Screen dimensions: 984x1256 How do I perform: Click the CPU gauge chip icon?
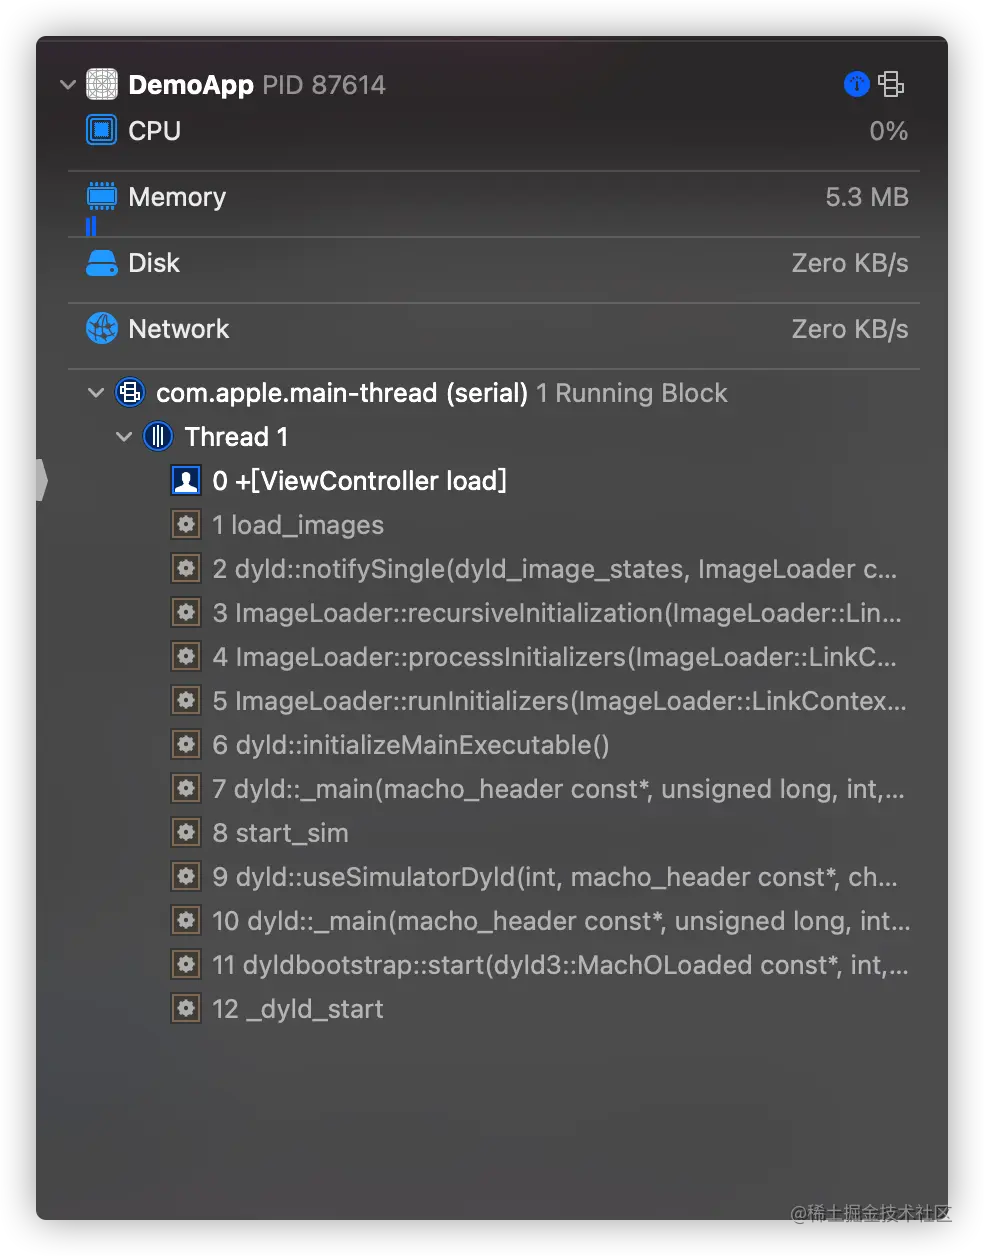(x=102, y=131)
